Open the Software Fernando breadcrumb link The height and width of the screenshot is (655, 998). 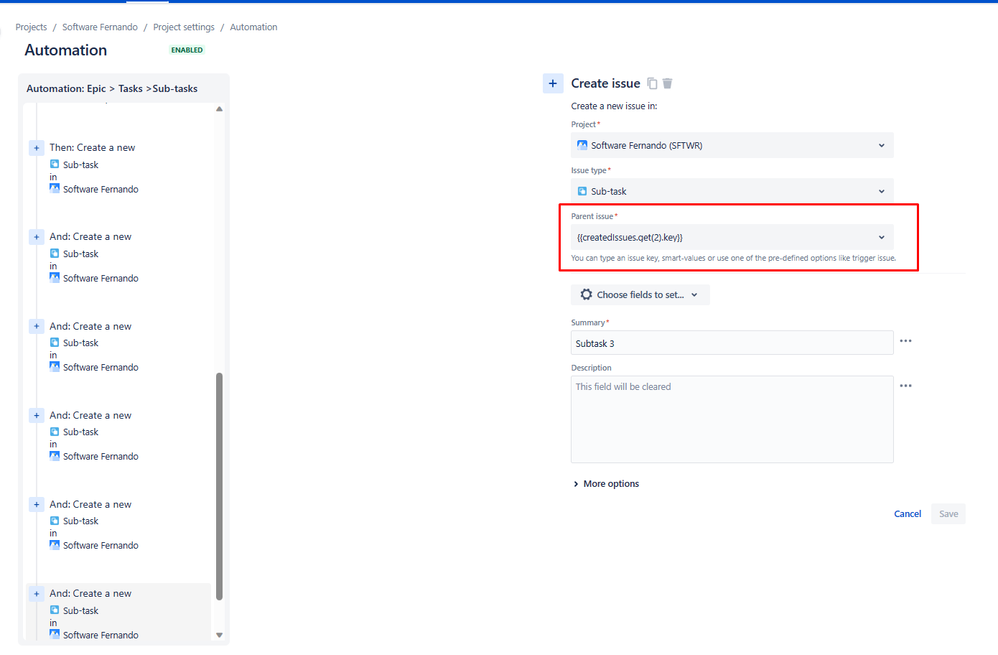(x=100, y=27)
